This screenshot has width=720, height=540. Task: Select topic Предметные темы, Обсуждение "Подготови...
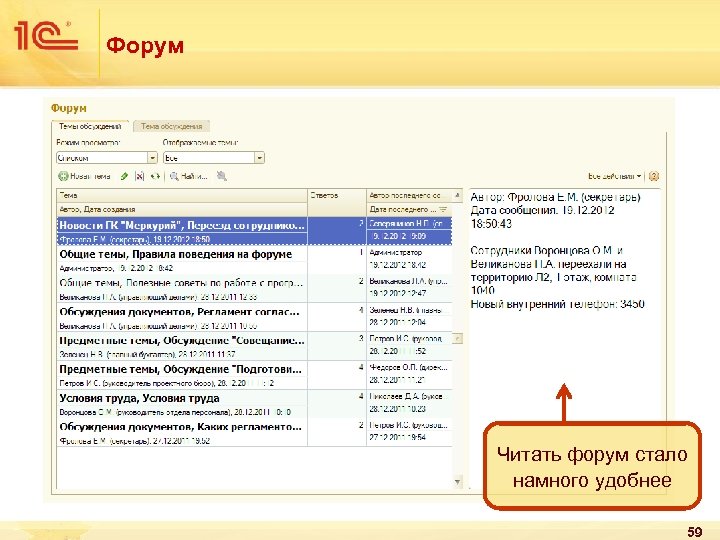[x=182, y=369]
